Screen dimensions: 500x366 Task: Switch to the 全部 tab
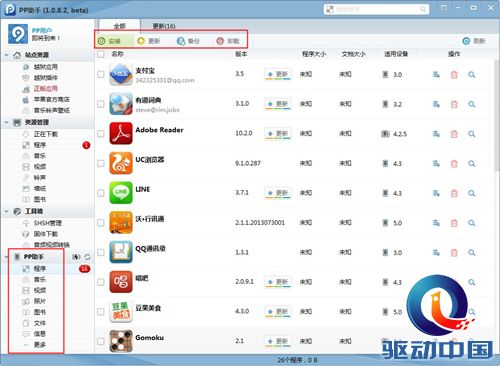coord(119,26)
